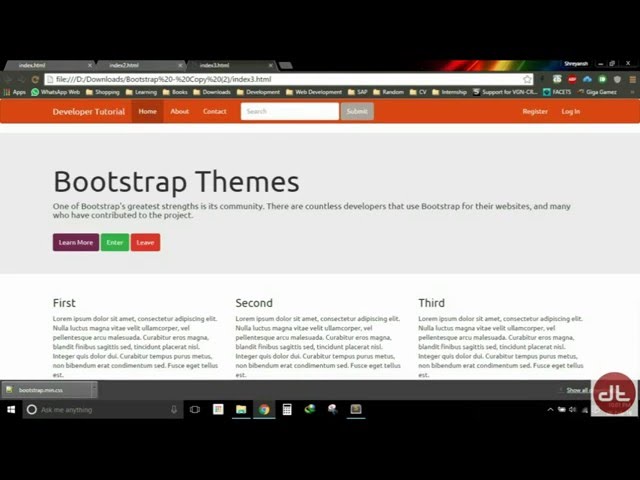Viewport: 640px width, 480px height.
Task: Select Contact in the navbar
Action: (x=215, y=111)
